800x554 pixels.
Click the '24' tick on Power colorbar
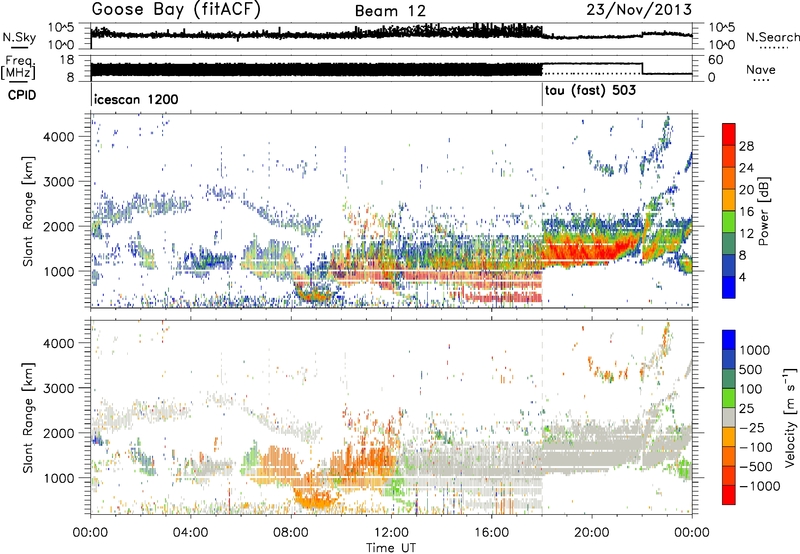point(746,168)
